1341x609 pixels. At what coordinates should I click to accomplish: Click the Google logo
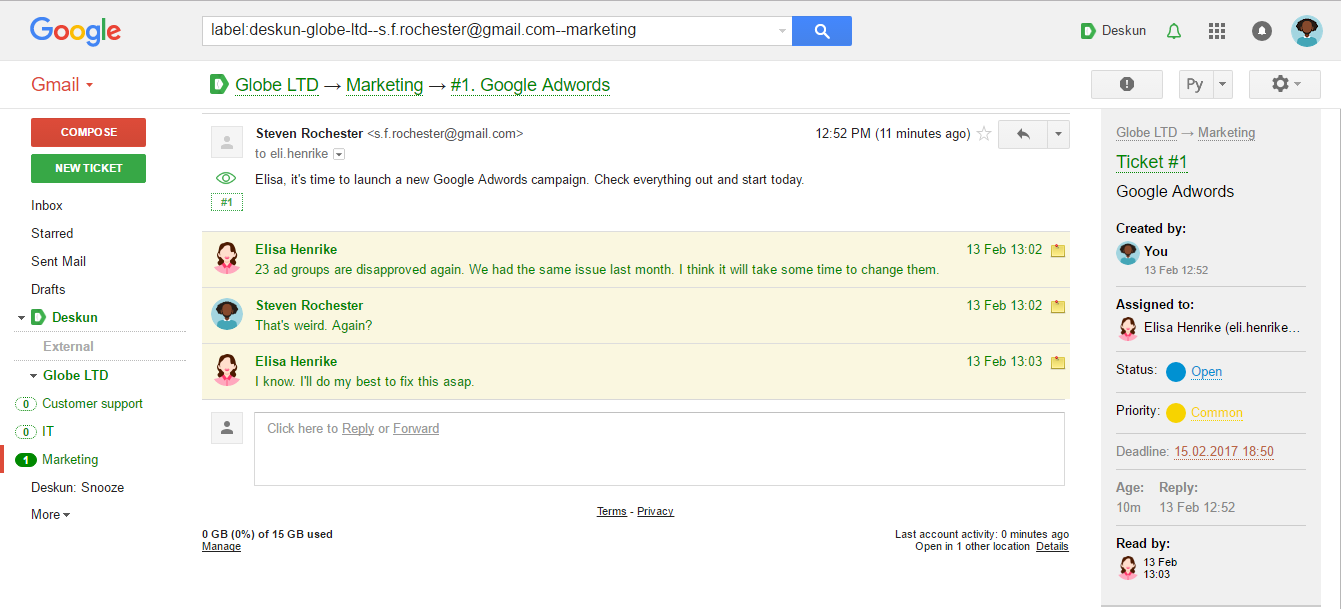click(75, 31)
